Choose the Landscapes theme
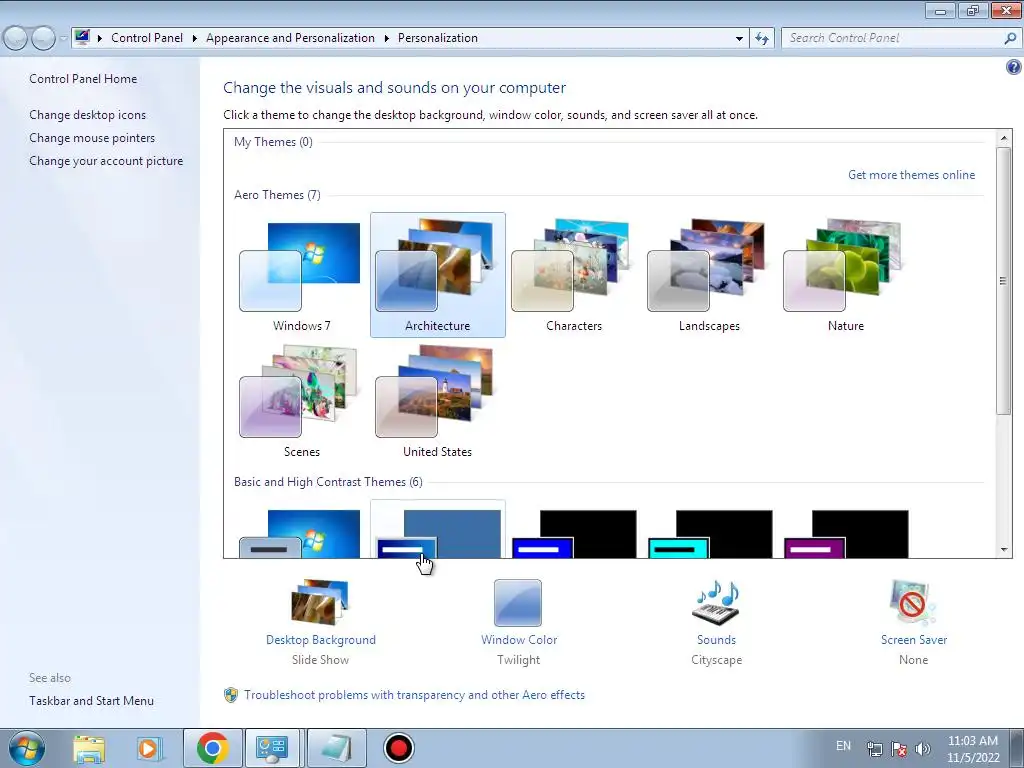The height and width of the screenshot is (768, 1024). pyautogui.click(x=709, y=275)
